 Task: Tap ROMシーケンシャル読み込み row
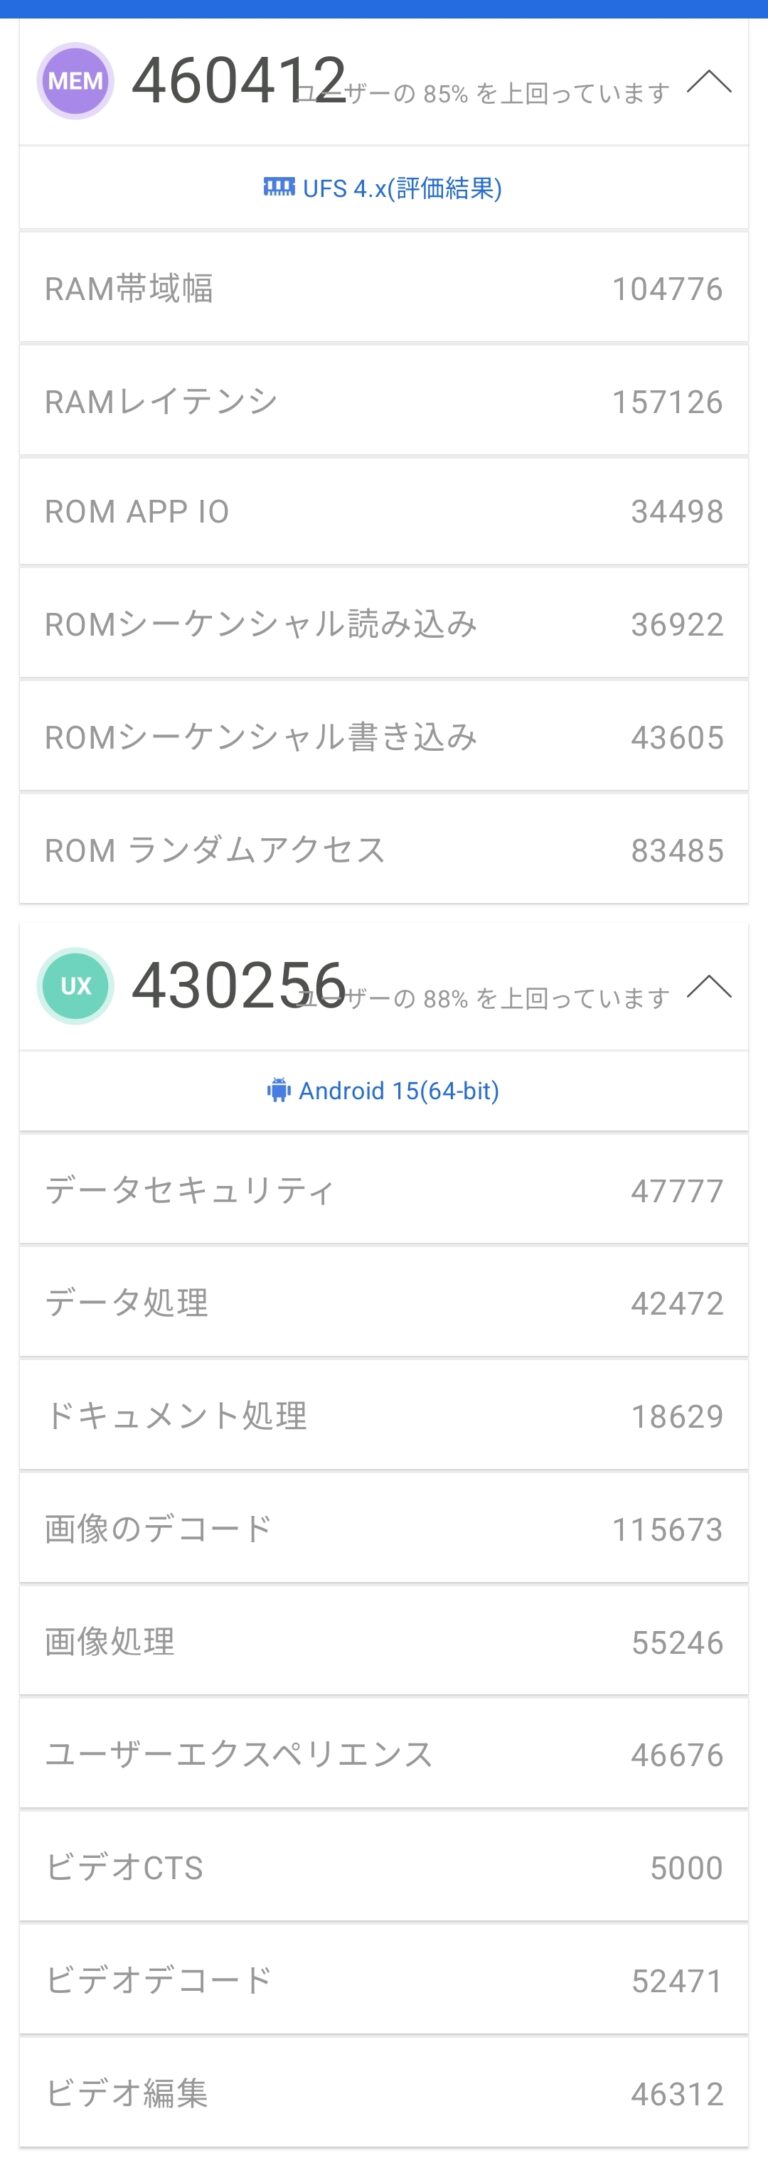point(384,625)
